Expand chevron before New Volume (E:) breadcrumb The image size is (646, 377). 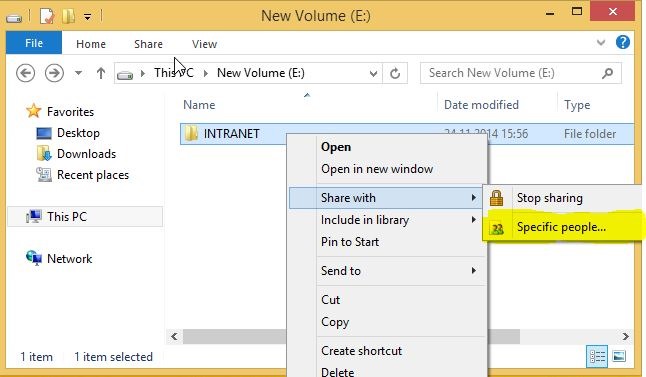206,73
